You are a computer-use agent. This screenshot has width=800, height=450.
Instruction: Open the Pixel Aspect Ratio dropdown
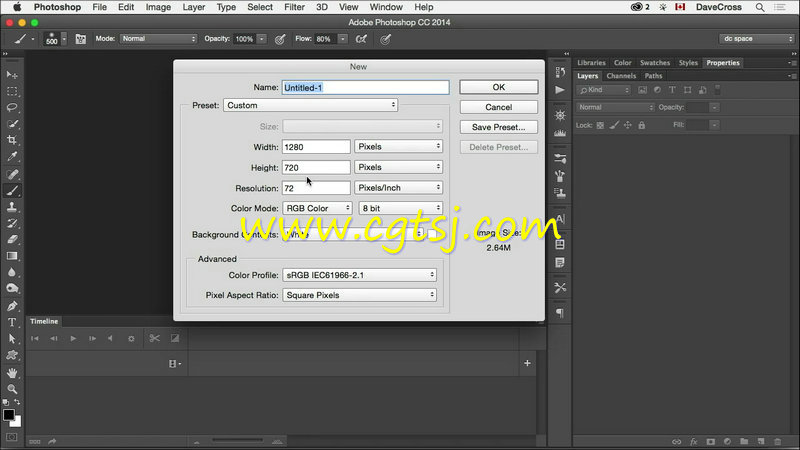click(x=360, y=295)
